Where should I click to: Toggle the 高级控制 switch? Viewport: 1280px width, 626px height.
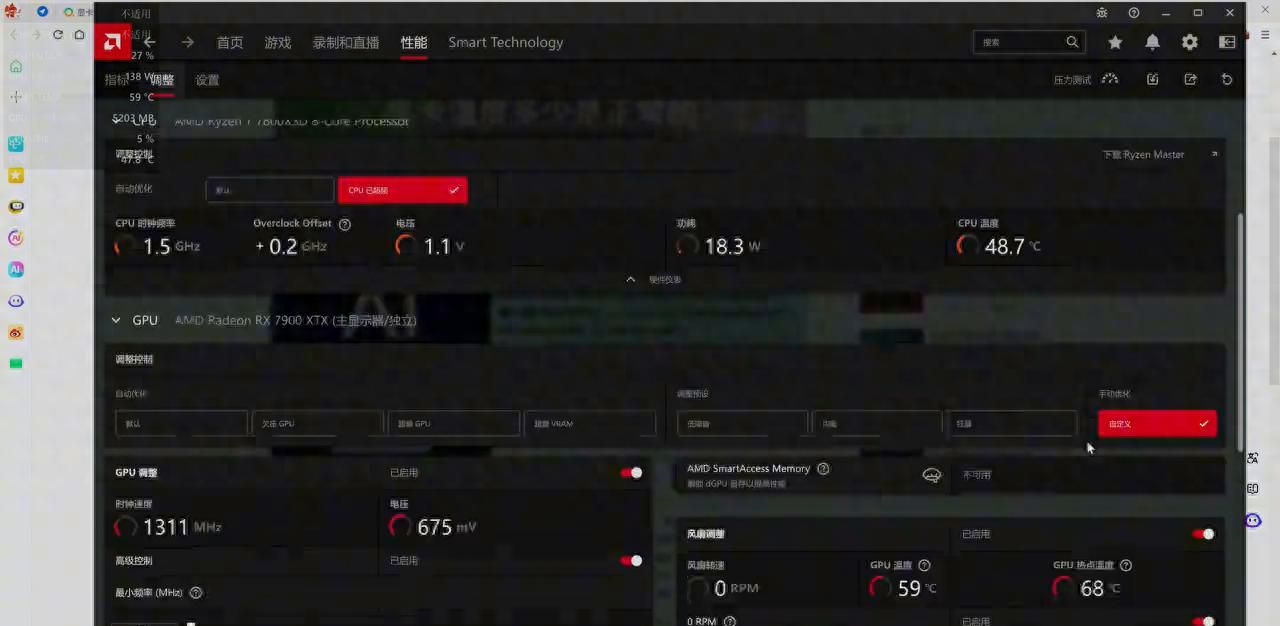[x=632, y=560]
